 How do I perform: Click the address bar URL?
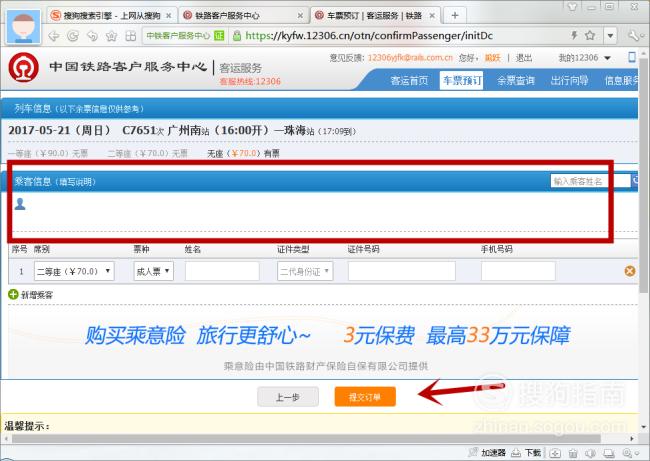[x=369, y=36]
